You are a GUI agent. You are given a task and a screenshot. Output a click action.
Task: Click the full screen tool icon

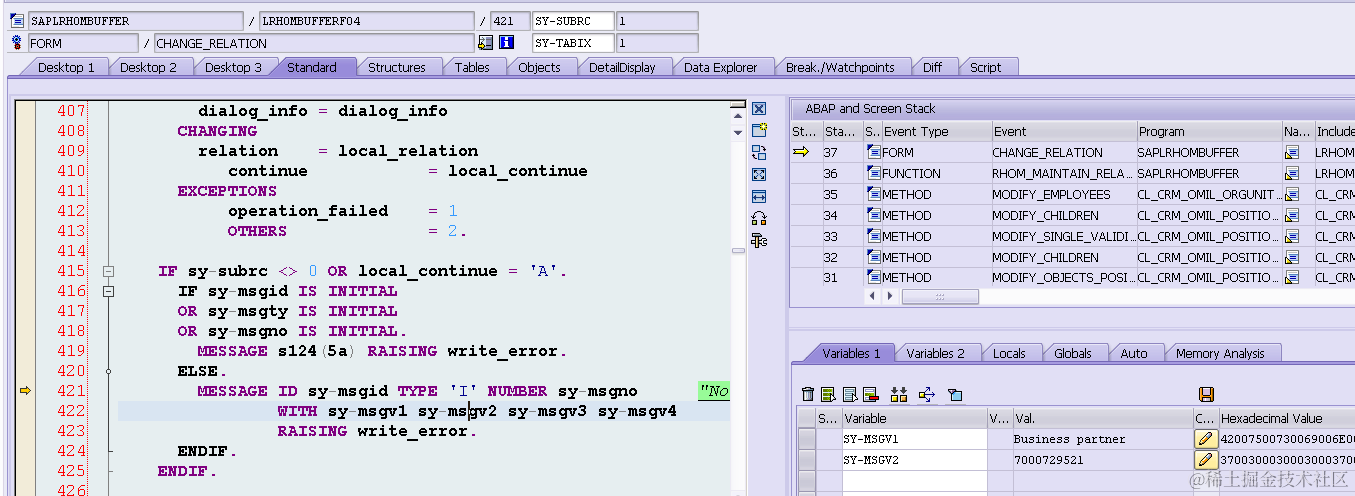(759, 175)
